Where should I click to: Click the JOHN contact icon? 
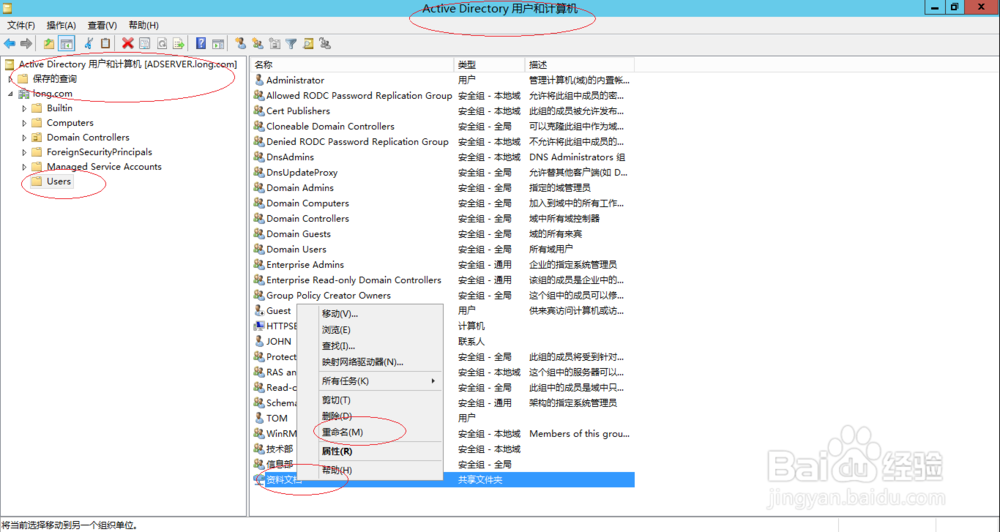[x=259, y=341]
